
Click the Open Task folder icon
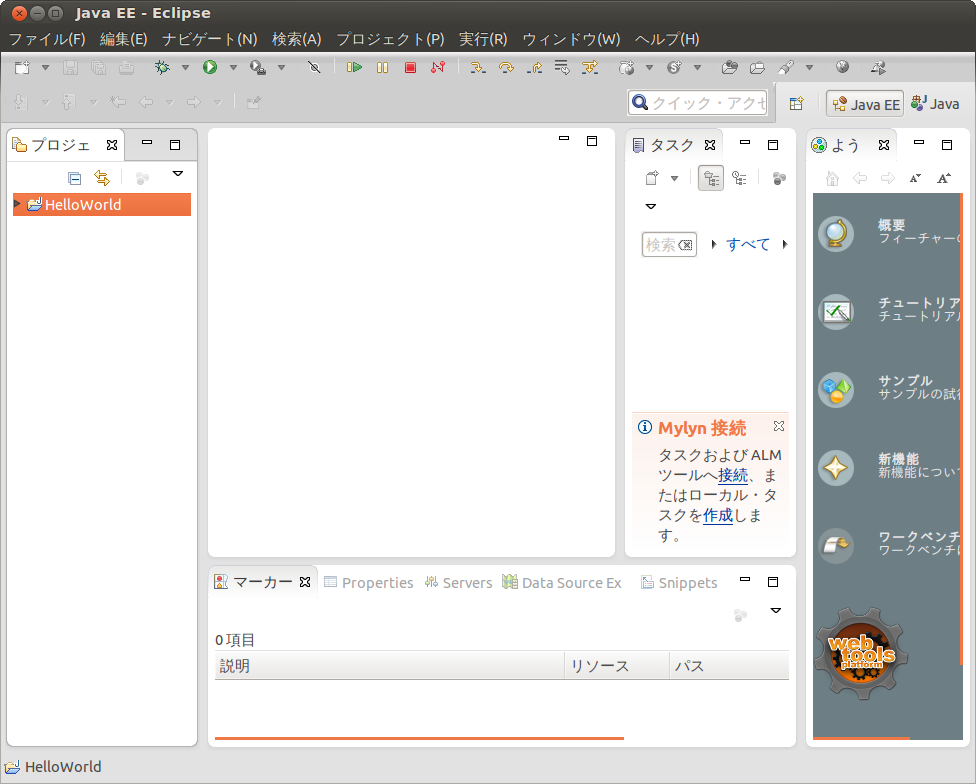[758, 67]
